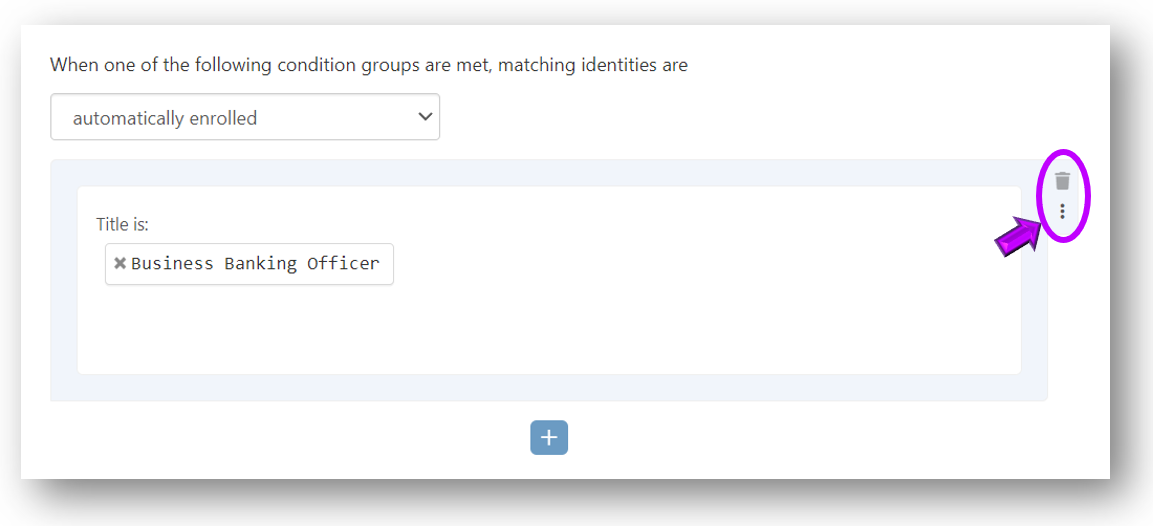Open the automatically enrolled dropdown

[245, 118]
